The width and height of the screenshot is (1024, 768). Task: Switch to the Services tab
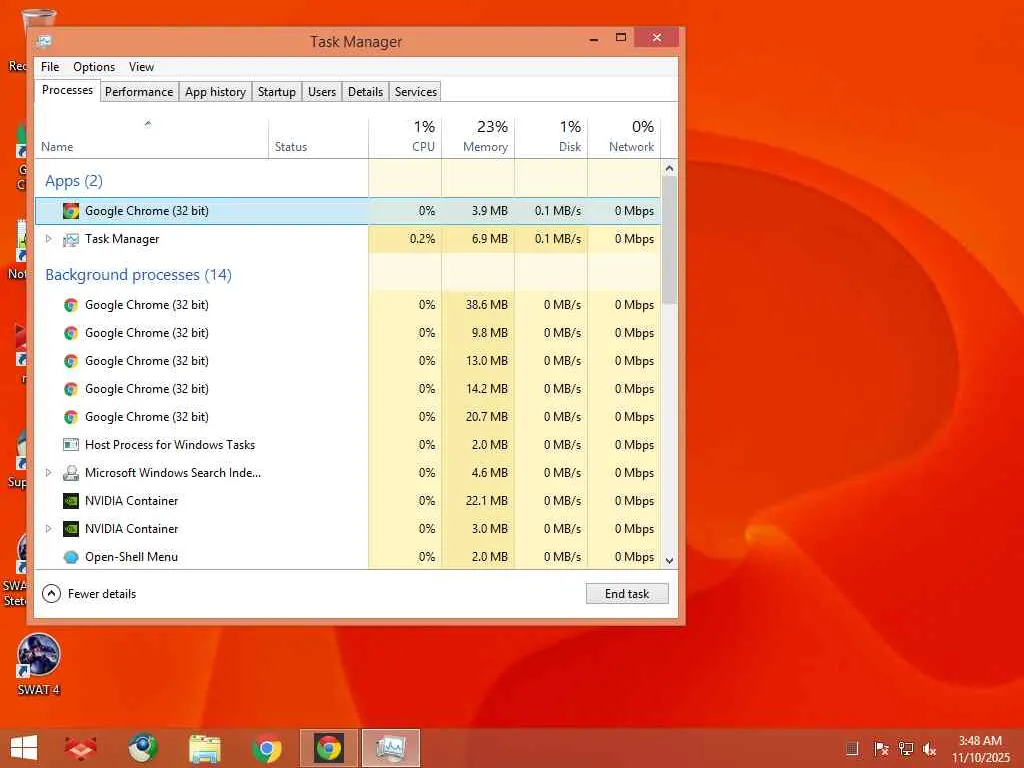coord(415,92)
